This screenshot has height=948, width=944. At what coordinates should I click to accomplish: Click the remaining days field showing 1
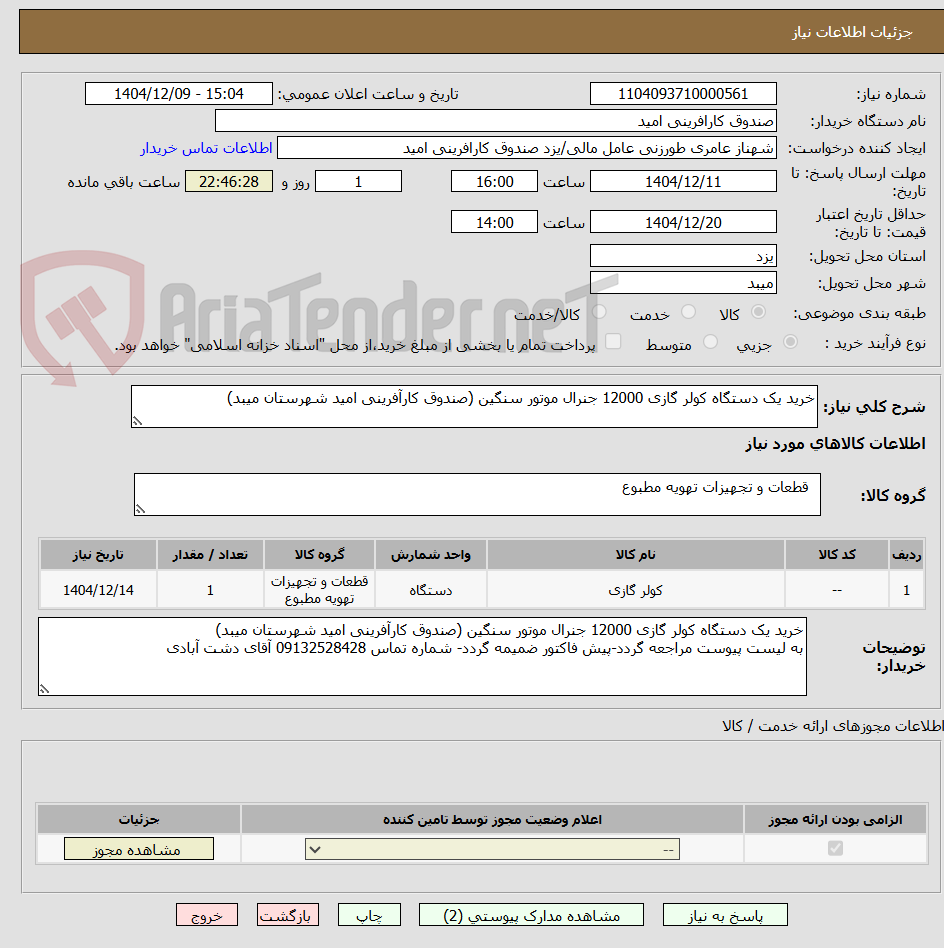(x=359, y=181)
